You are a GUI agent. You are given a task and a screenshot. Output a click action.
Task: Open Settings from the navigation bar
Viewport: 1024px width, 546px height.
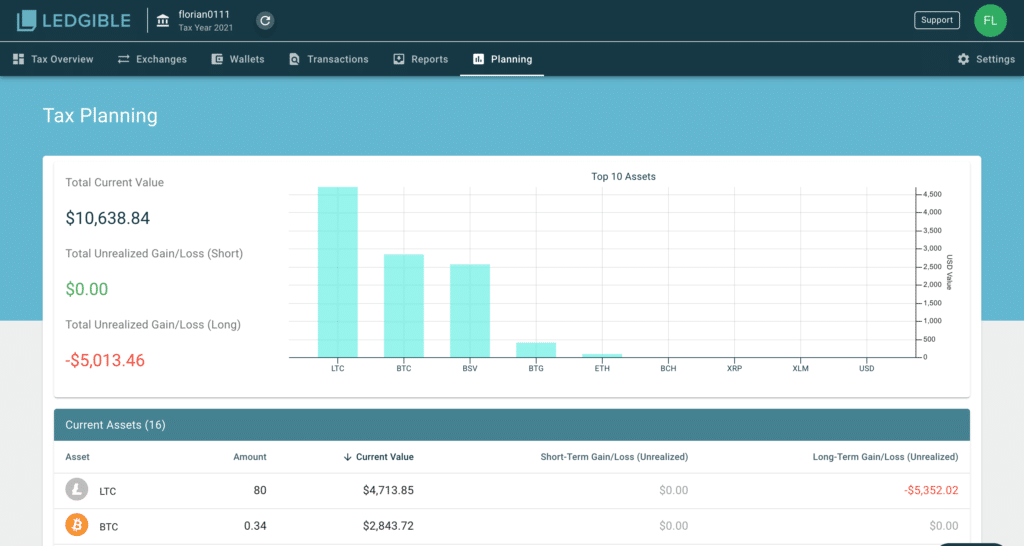coord(986,59)
